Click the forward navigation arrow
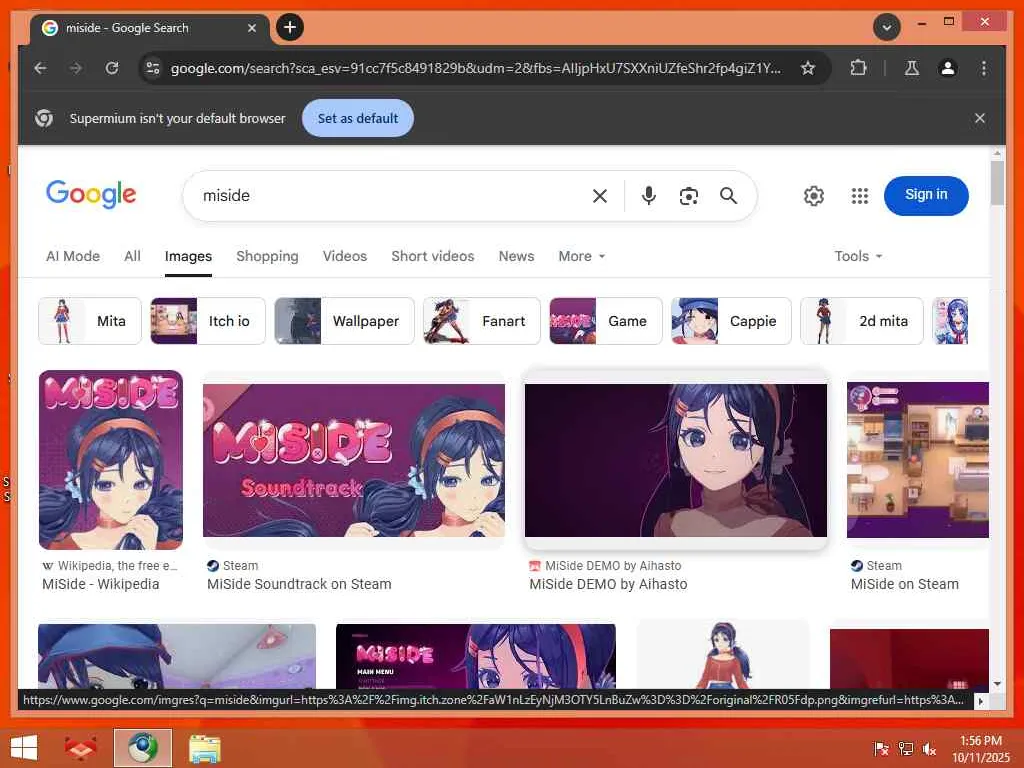 coord(76,68)
